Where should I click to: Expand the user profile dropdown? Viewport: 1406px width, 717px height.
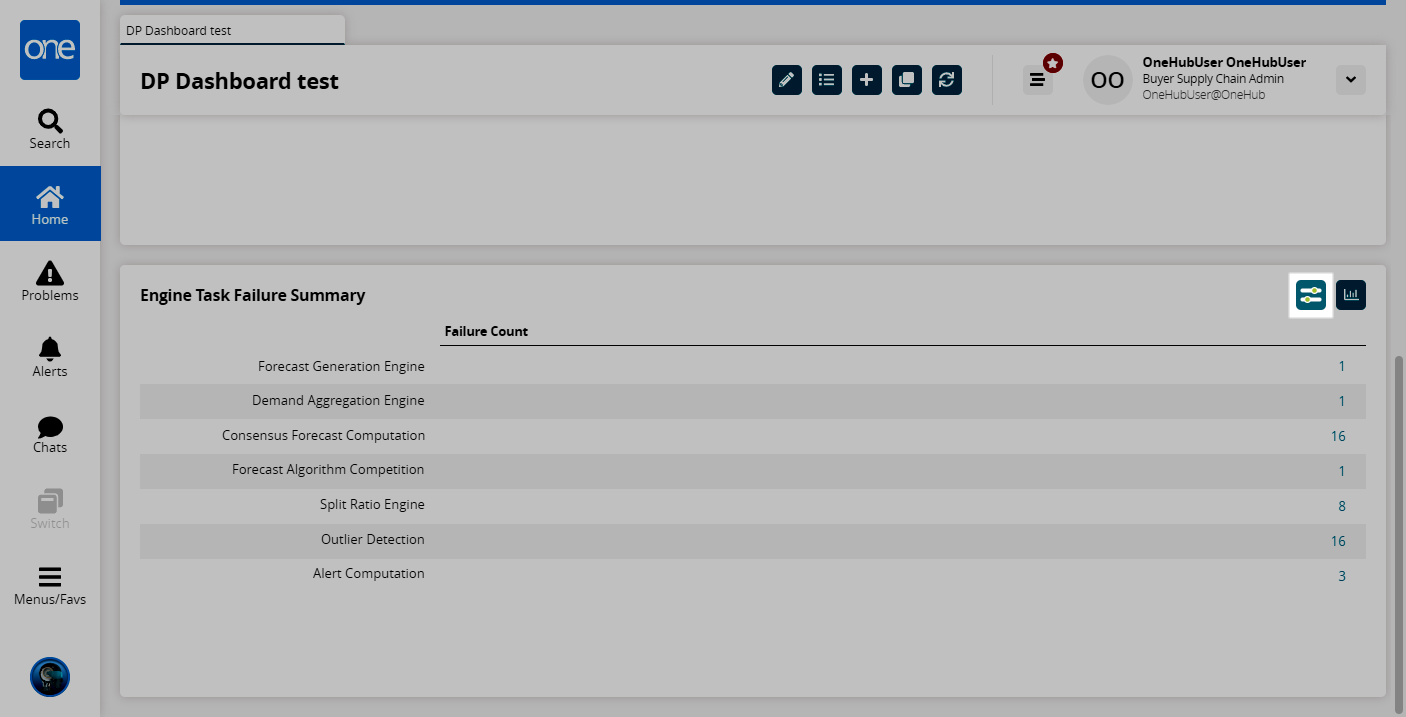(1351, 80)
